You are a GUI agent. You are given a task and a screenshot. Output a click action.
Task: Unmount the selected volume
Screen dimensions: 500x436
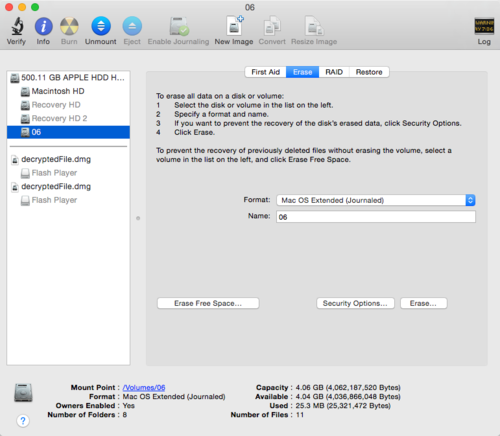(x=101, y=26)
